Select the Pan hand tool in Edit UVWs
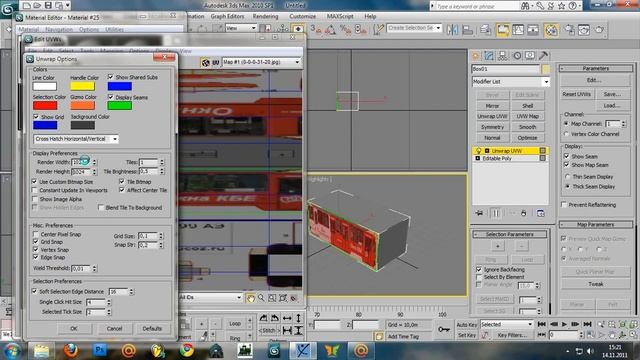The height and width of the screenshot is (360, 640). coord(250,298)
